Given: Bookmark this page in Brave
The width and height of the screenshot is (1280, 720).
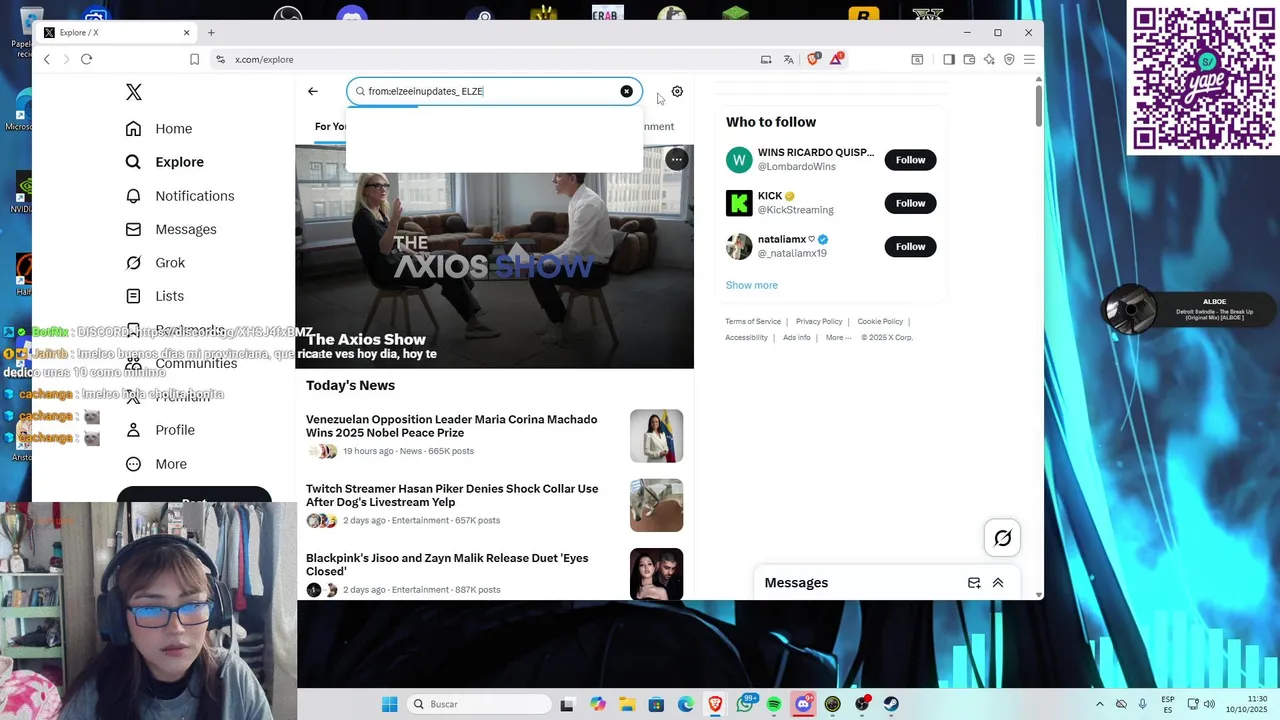Looking at the screenshot, I should pyautogui.click(x=194, y=59).
